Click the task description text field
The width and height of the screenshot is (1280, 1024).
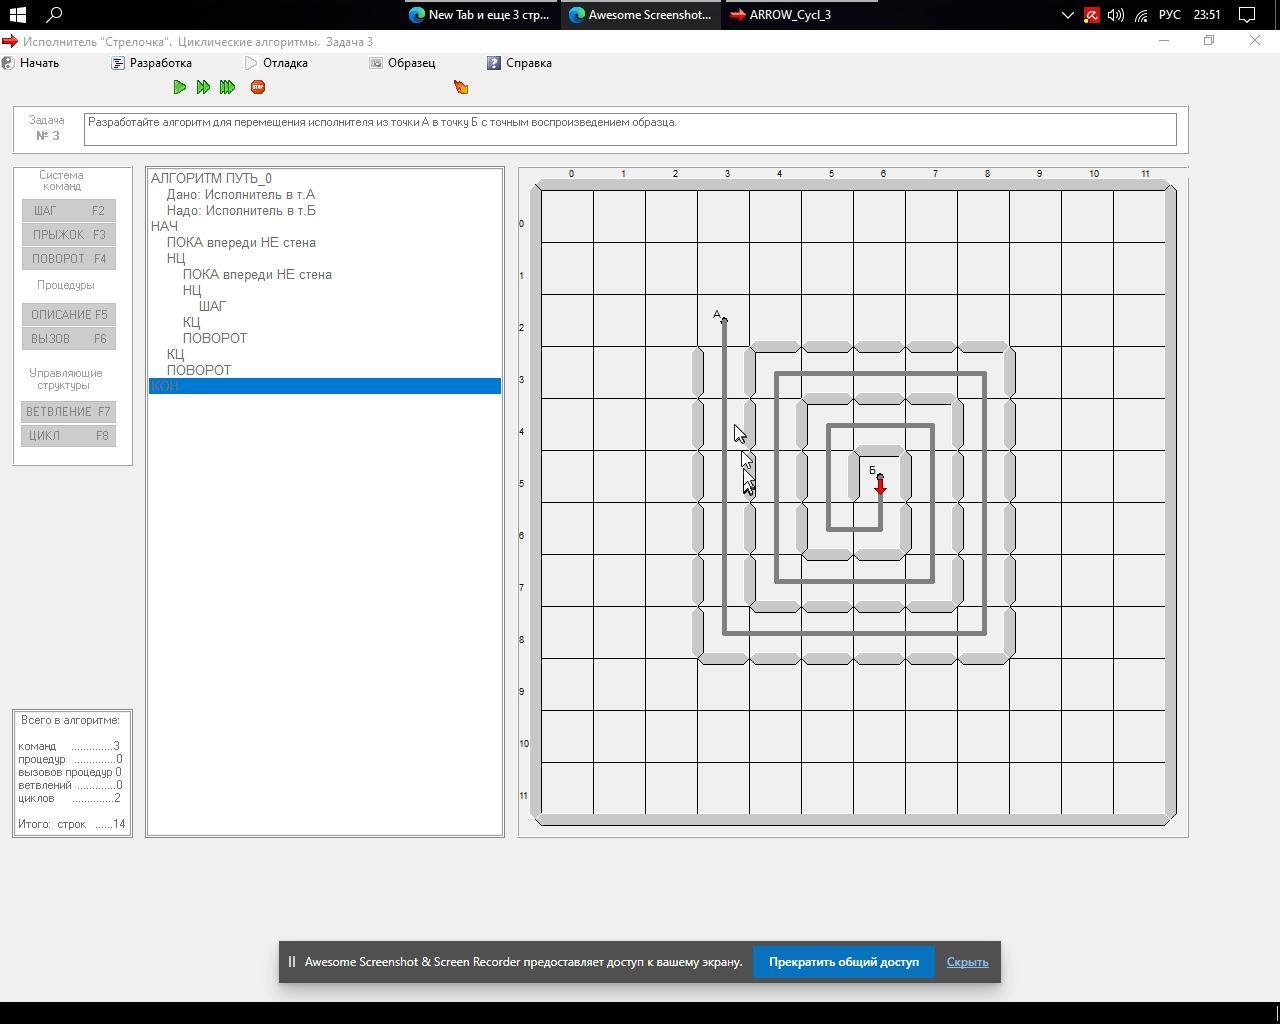pos(630,129)
